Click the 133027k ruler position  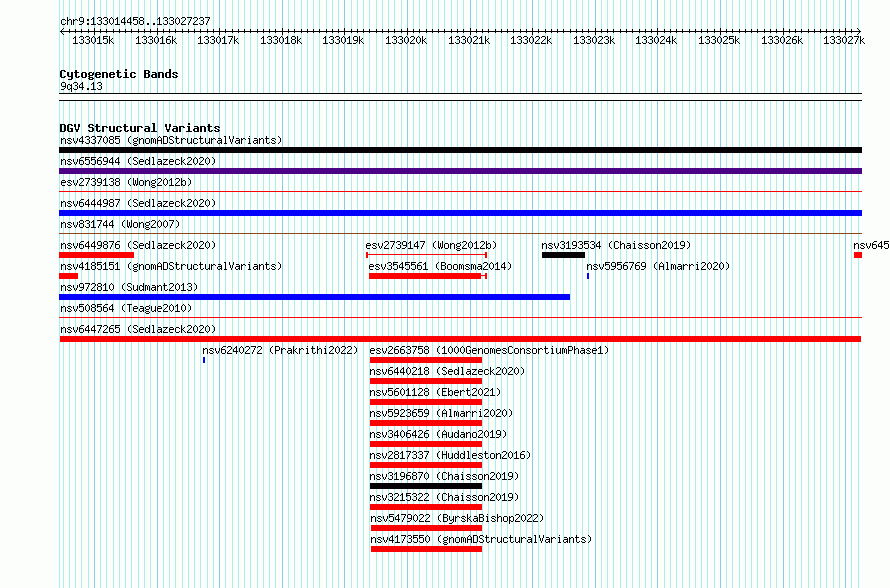coord(844,40)
